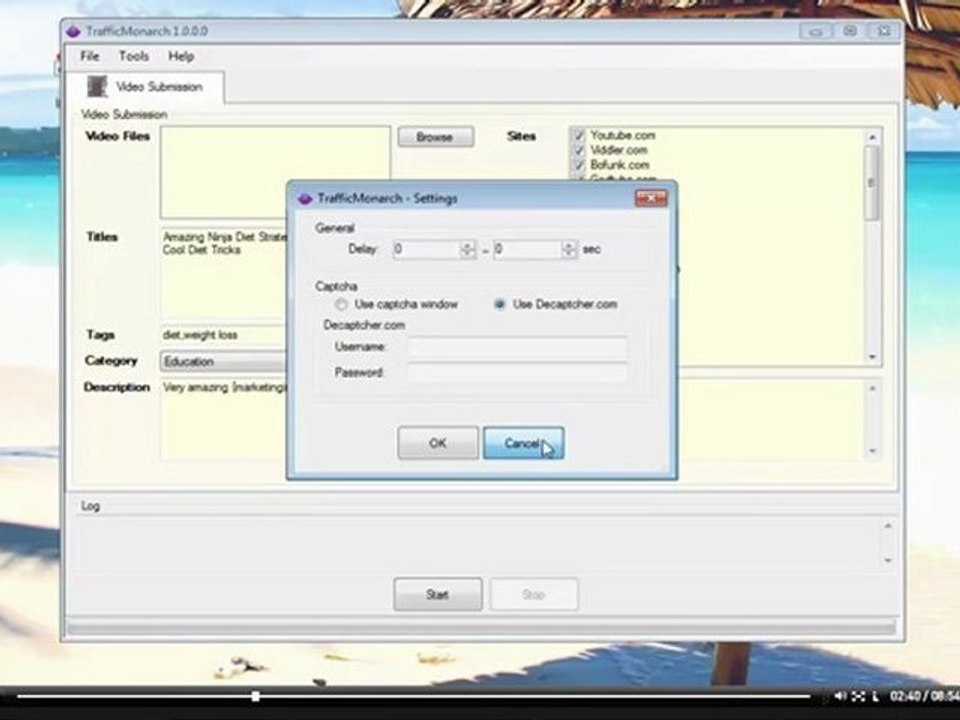
Task: Click the Sites list scroll down arrow
Action: [872, 357]
